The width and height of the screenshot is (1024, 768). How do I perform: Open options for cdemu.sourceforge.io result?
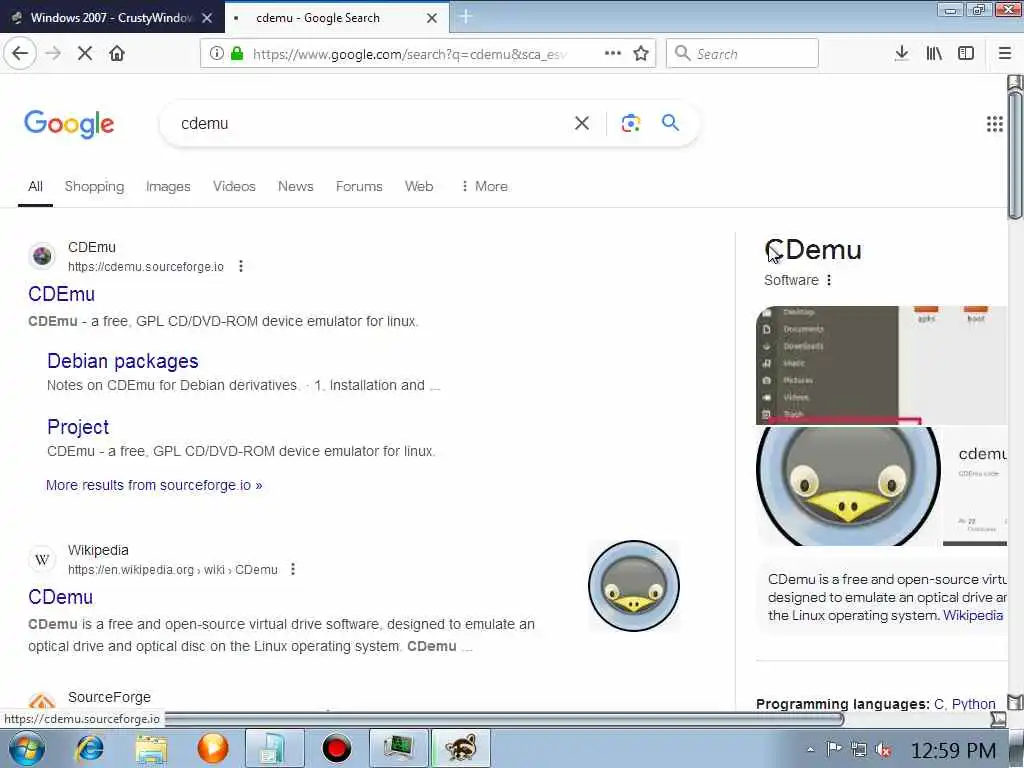coord(241,266)
